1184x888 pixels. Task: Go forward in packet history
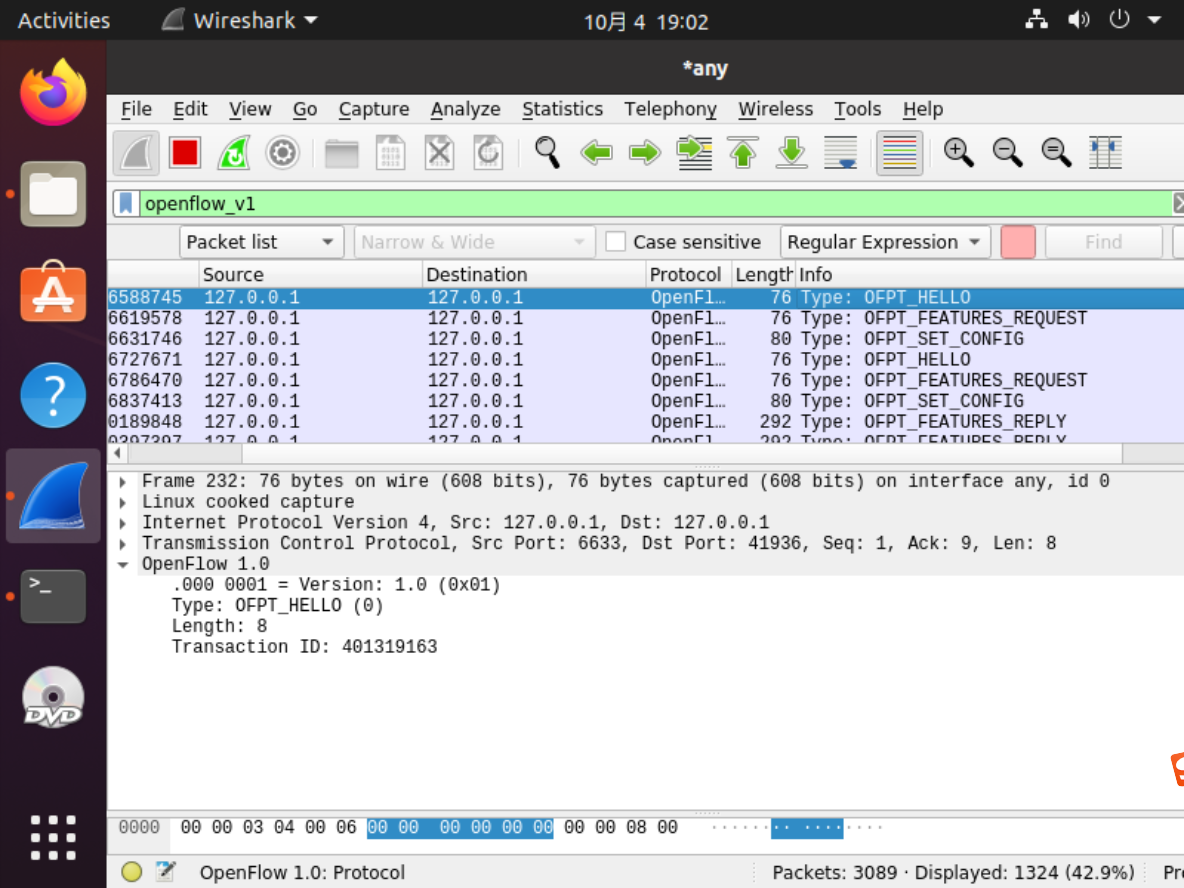pyautogui.click(x=645, y=153)
